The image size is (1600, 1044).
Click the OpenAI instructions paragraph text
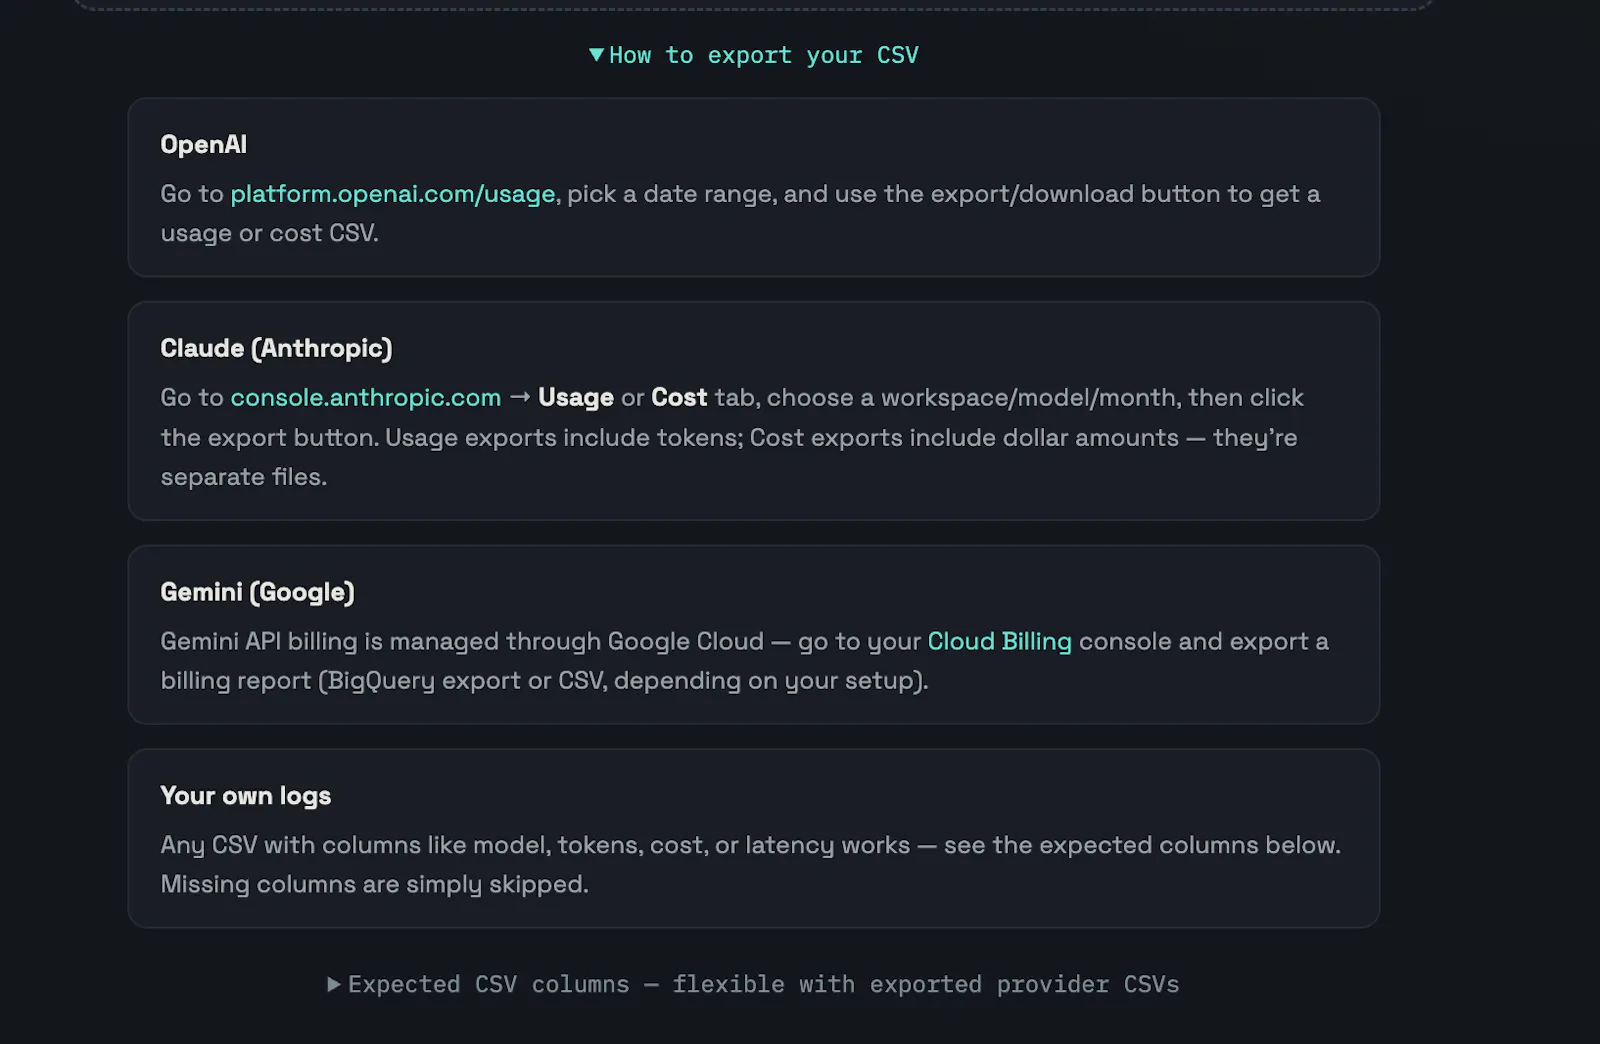click(740, 213)
